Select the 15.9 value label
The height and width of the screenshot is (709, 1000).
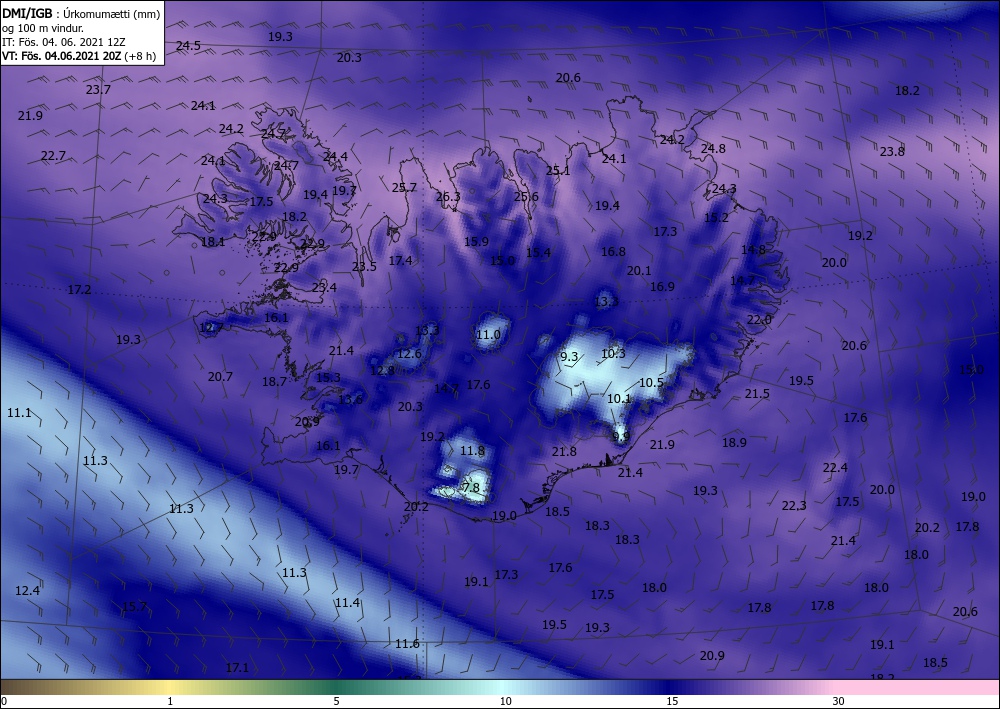(476, 242)
